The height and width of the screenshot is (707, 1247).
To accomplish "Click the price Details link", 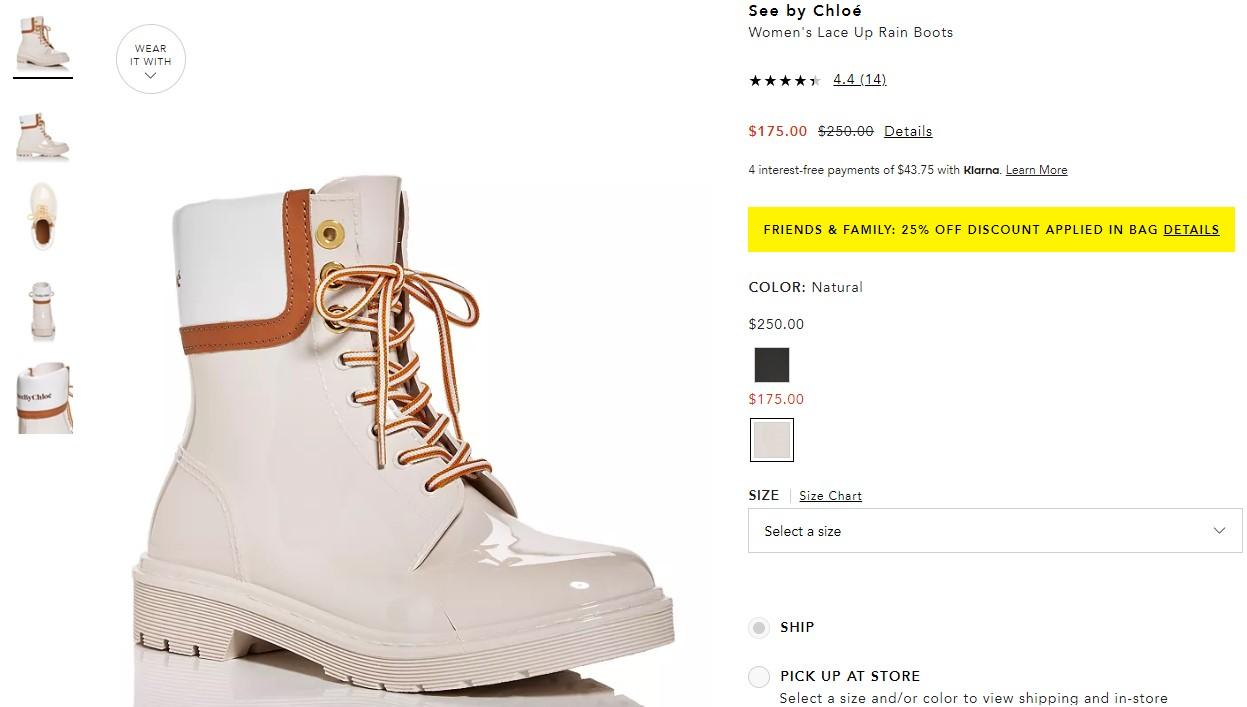I will click(x=907, y=132).
